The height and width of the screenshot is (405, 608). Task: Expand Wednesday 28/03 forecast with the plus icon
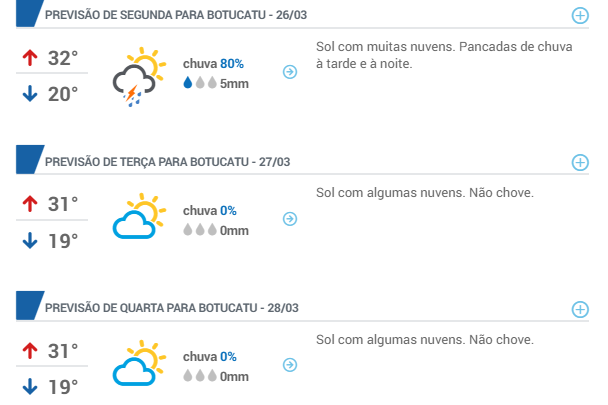[x=580, y=309]
